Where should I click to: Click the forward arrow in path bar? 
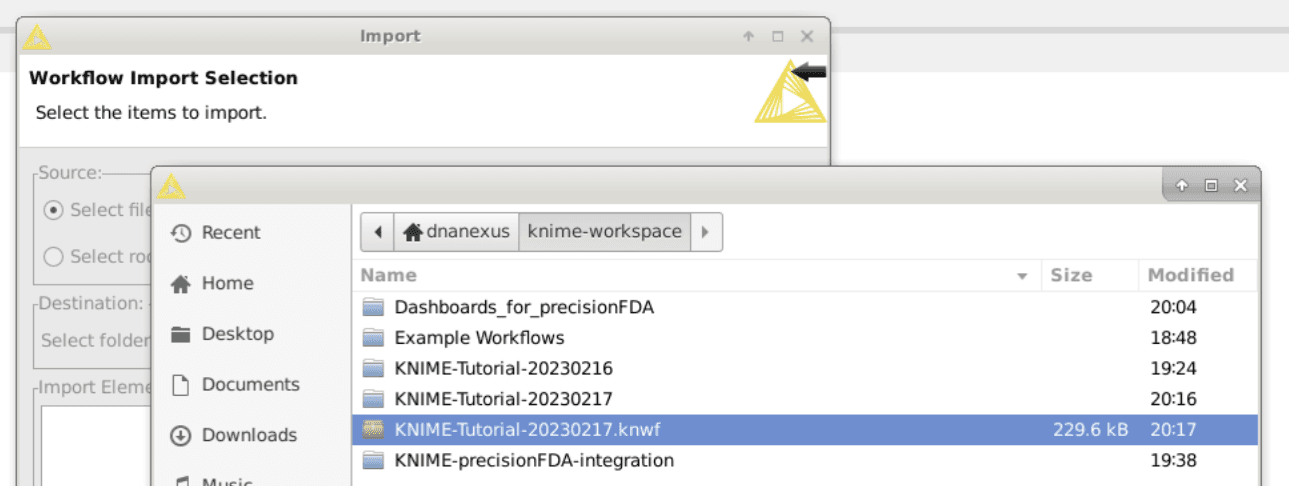706,232
